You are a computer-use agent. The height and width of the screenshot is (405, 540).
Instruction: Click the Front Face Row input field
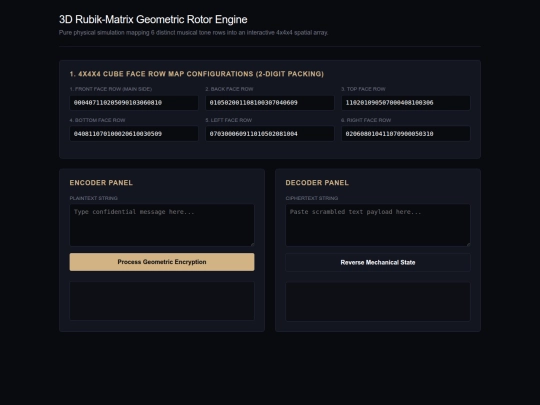134,103
